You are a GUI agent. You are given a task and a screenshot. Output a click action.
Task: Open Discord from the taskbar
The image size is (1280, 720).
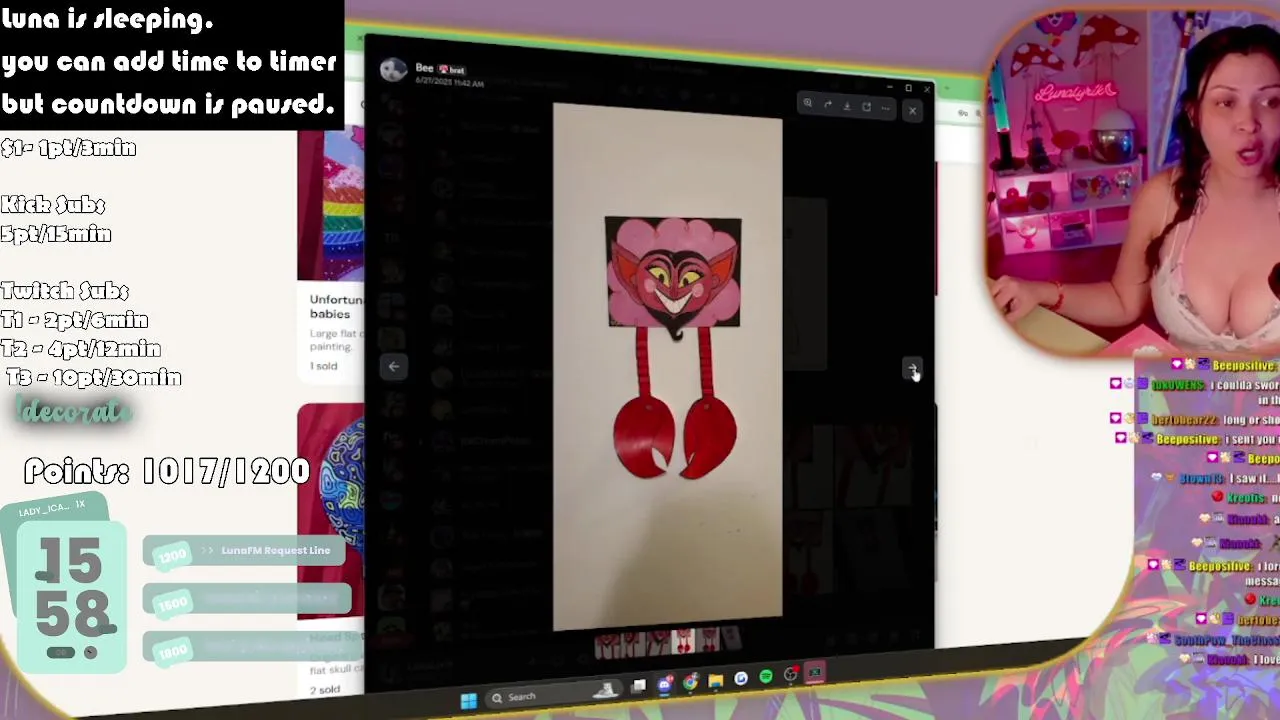[664, 685]
